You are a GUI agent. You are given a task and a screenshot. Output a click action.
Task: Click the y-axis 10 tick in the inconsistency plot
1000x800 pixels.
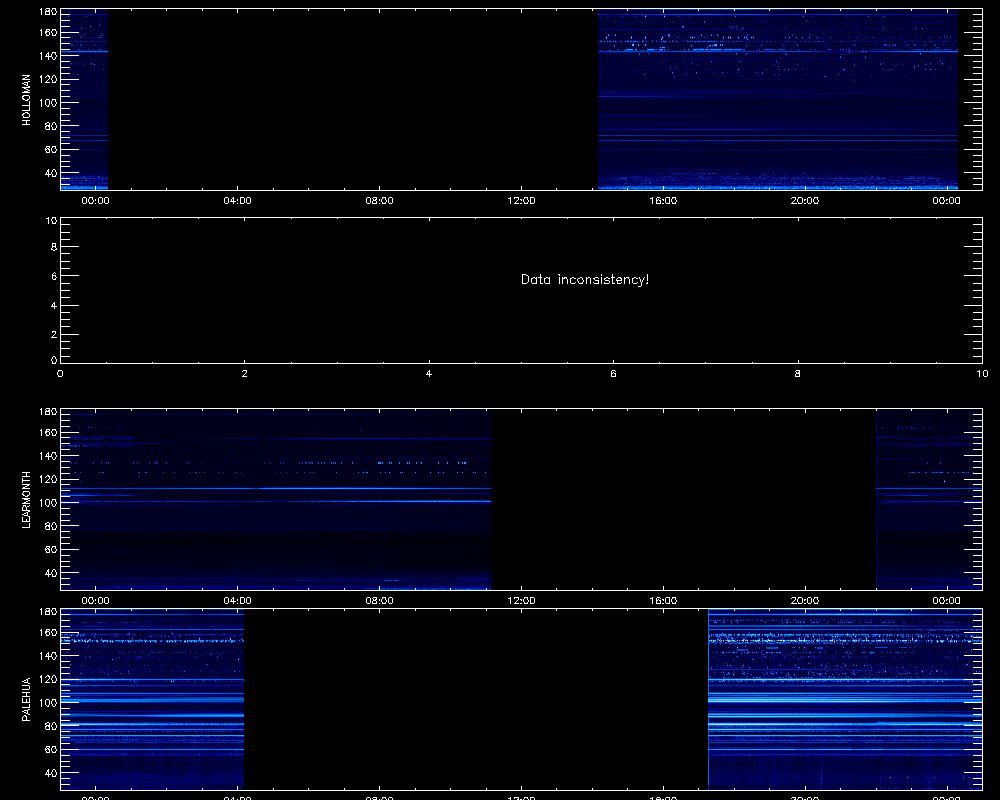coord(52,221)
